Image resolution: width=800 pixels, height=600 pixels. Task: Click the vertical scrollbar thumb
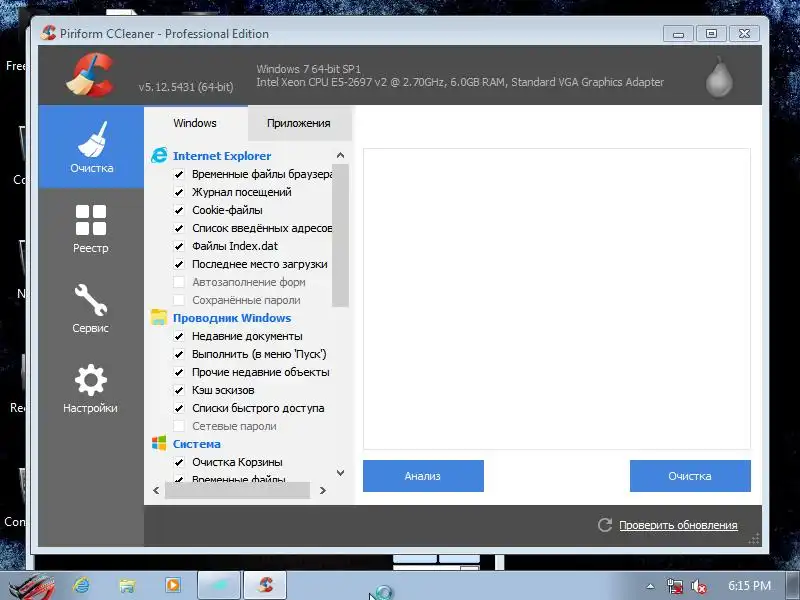[x=340, y=235]
